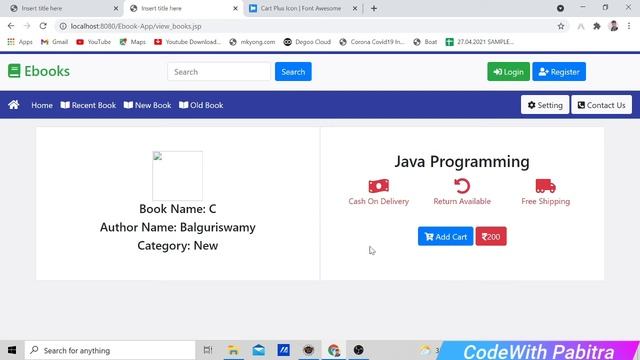Open the Corona Covid19 bookmark

point(372,42)
